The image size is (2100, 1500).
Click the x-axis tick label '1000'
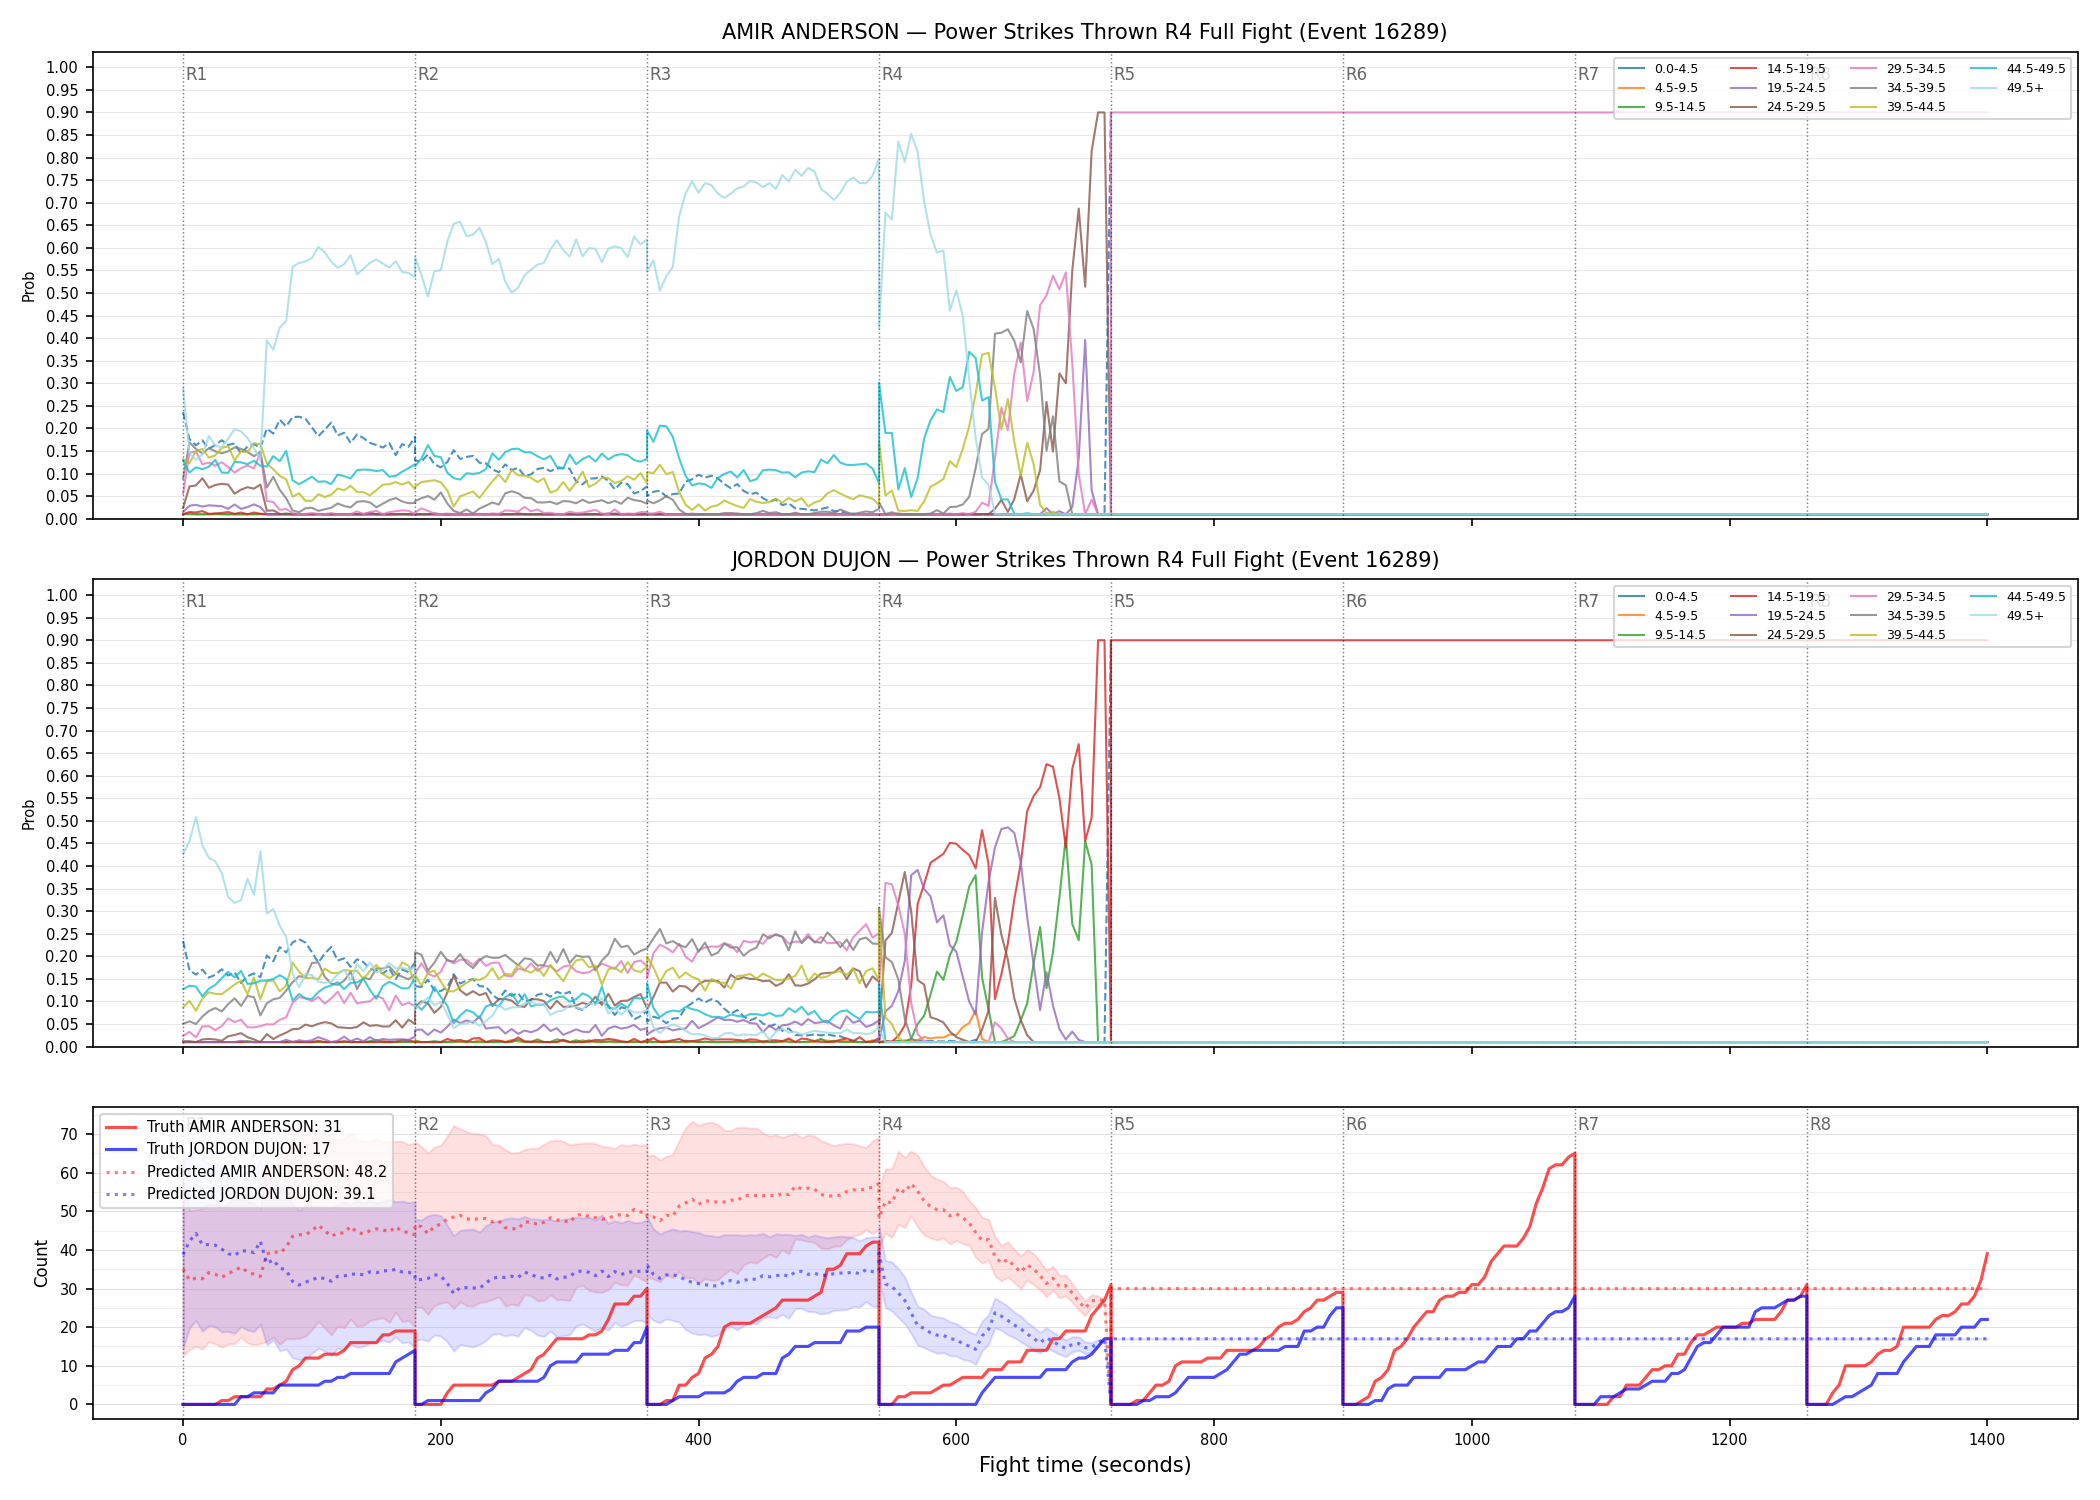click(x=1472, y=1440)
